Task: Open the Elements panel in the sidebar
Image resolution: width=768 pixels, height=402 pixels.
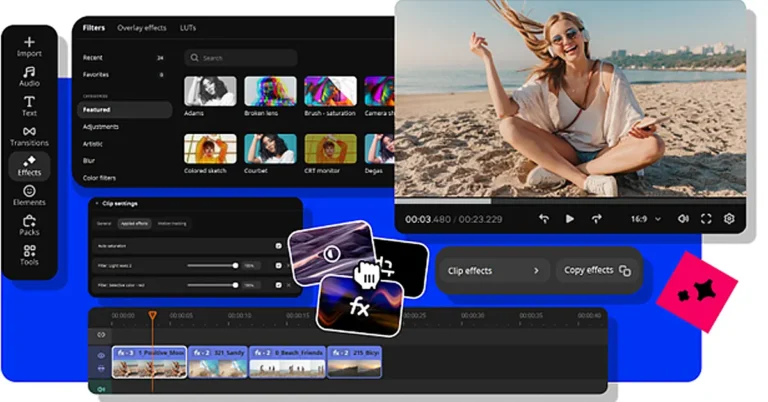Action: coord(29,194)
